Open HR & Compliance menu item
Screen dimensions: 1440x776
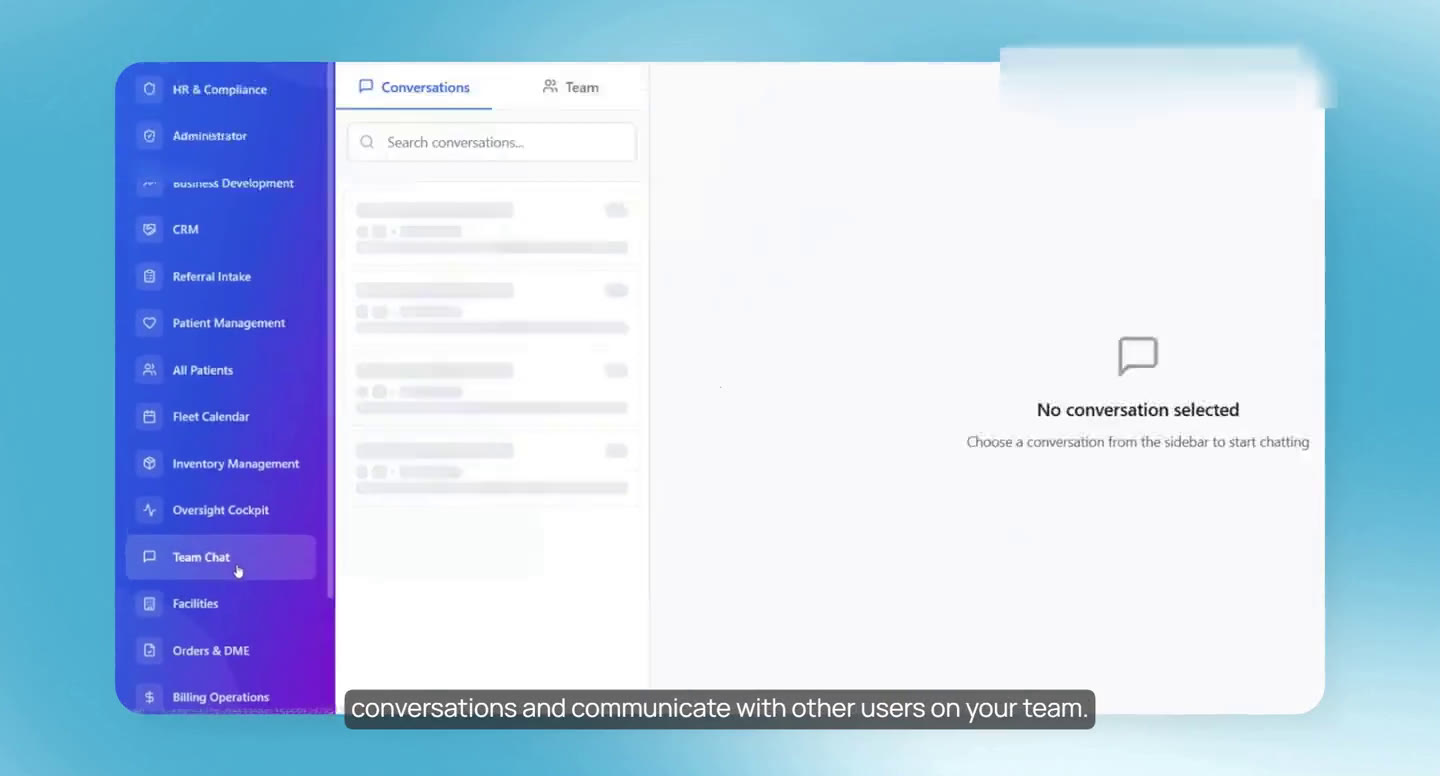221,89
